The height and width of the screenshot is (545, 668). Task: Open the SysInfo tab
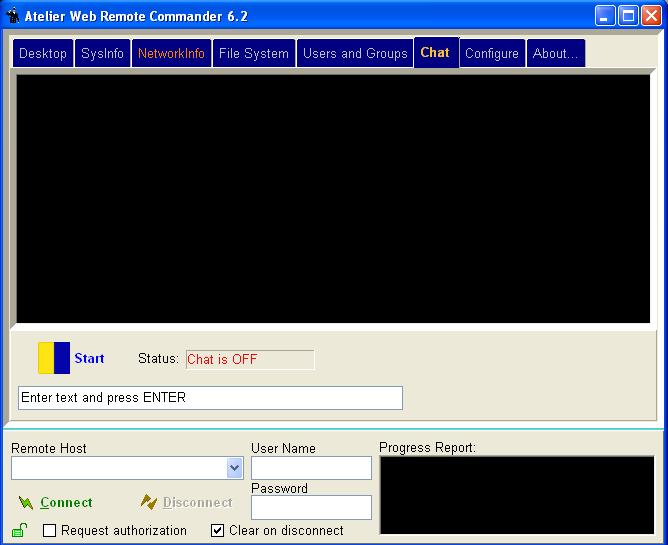pos(102,53)
